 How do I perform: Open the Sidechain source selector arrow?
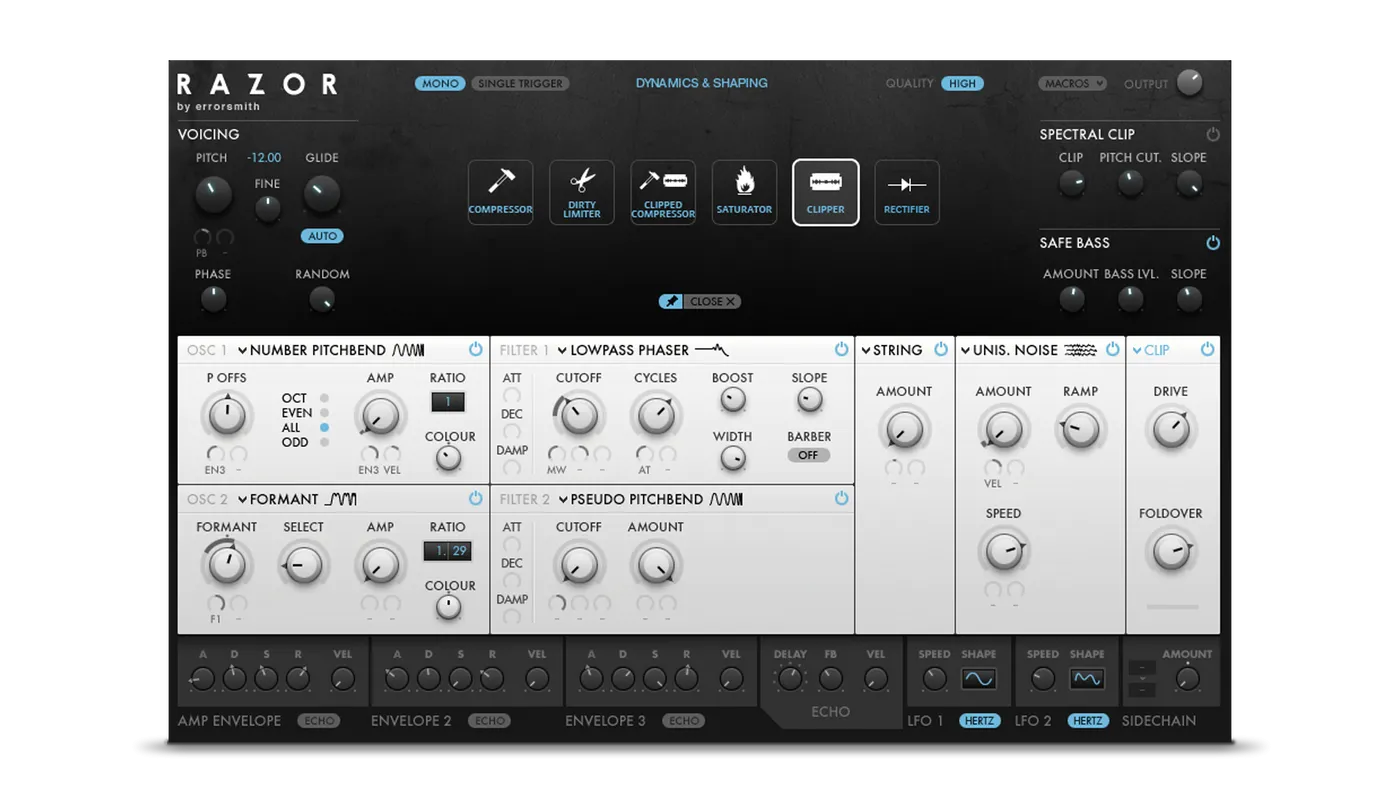point(1141,679)
